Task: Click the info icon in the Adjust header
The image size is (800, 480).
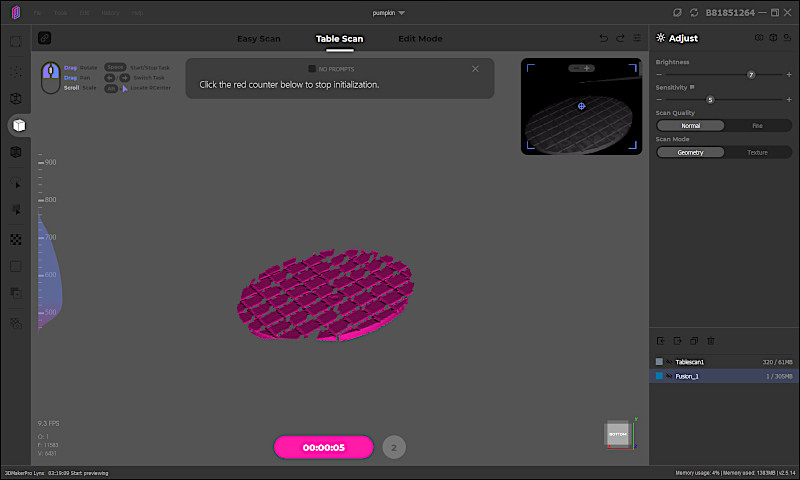Action: (773, 38)
